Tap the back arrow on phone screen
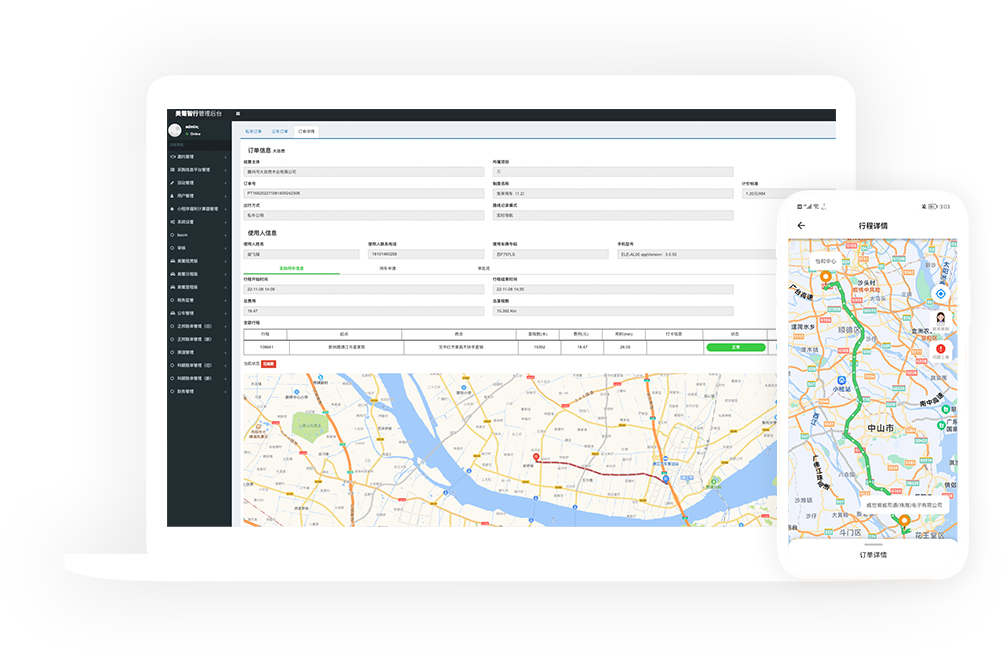1002x656 pixels. click(801, 226)
